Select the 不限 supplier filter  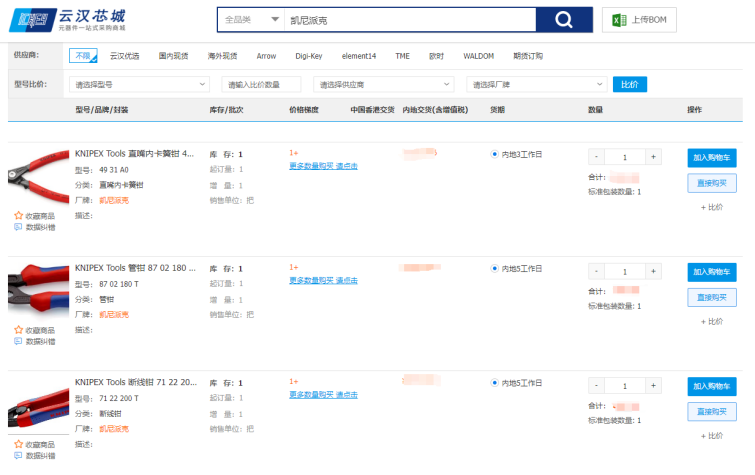tap(83, 56)
